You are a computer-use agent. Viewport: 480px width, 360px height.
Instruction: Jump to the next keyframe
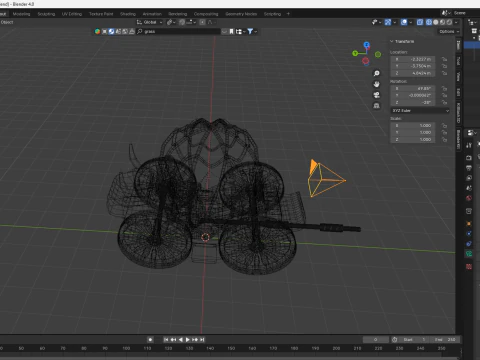coord(195,339)
